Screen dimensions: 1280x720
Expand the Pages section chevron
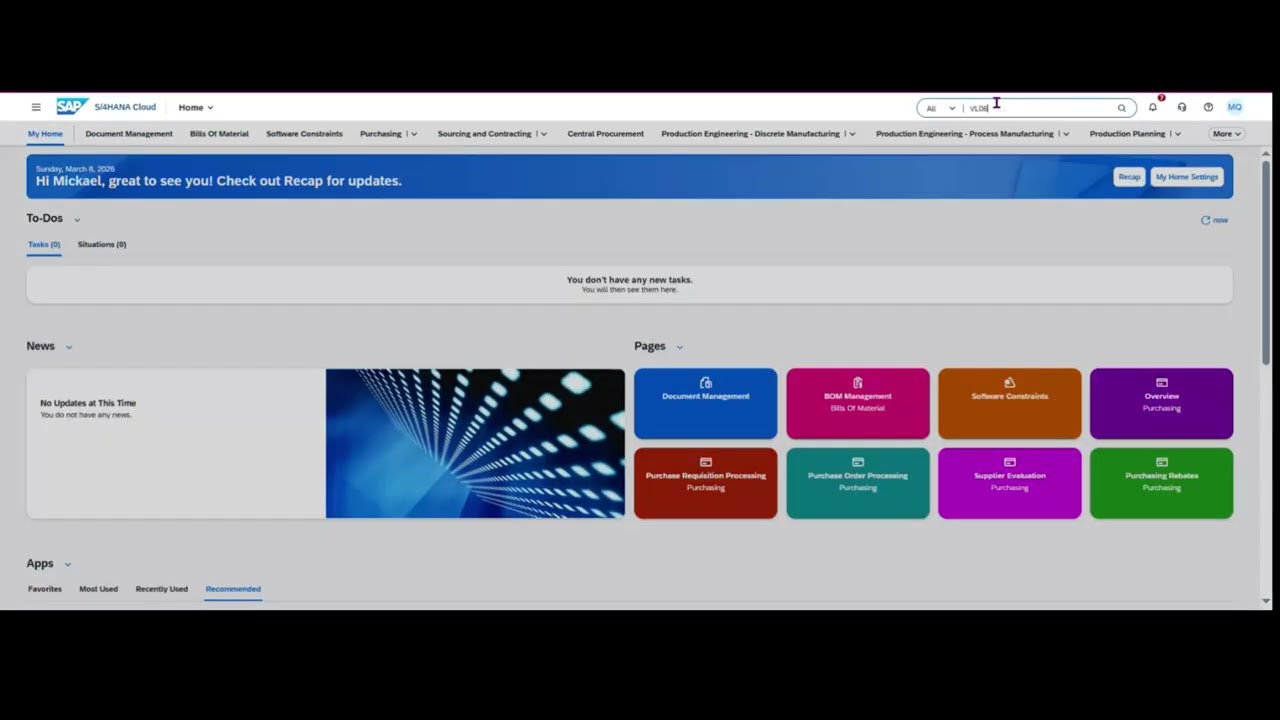(680, 347)
